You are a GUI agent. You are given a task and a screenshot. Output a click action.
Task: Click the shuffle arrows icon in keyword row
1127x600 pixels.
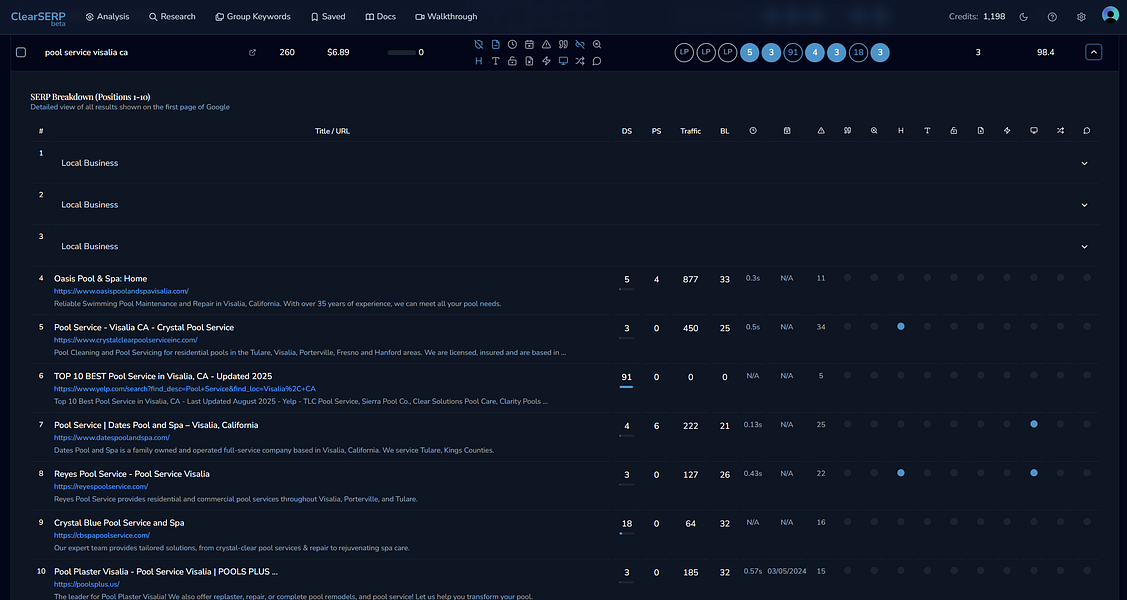[580, 61]
